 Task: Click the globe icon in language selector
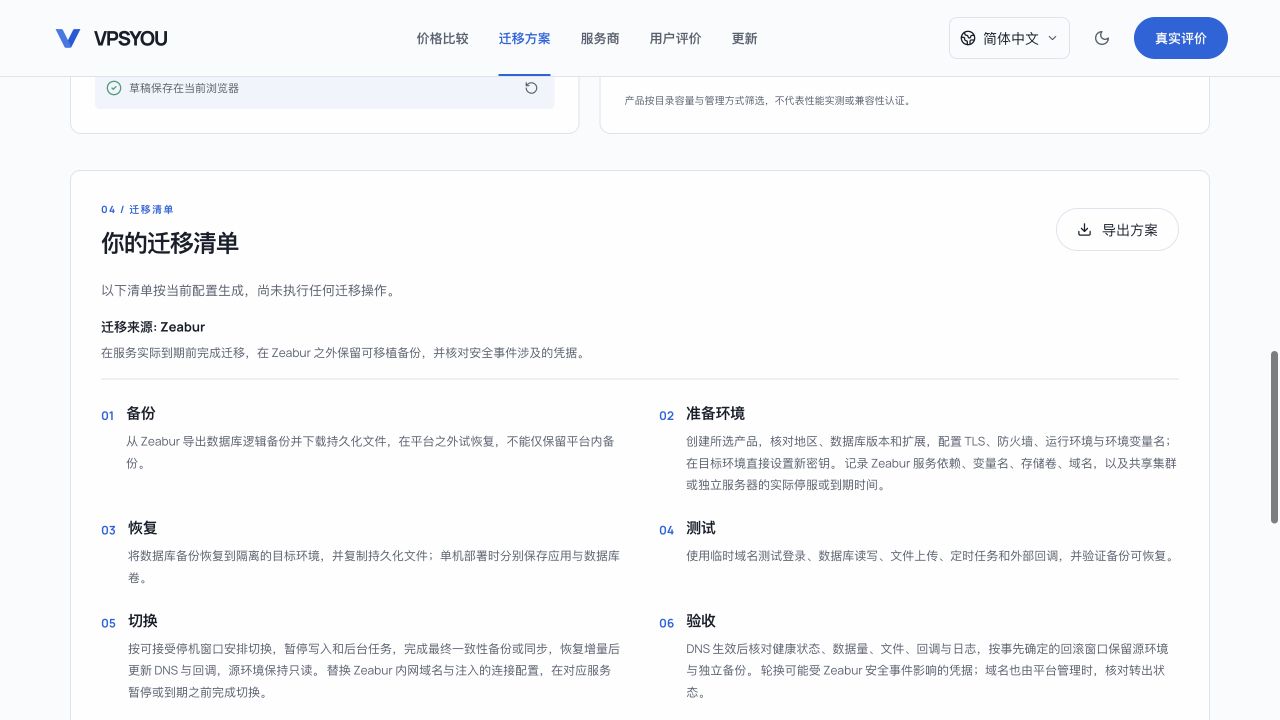[x=968, y=38]
